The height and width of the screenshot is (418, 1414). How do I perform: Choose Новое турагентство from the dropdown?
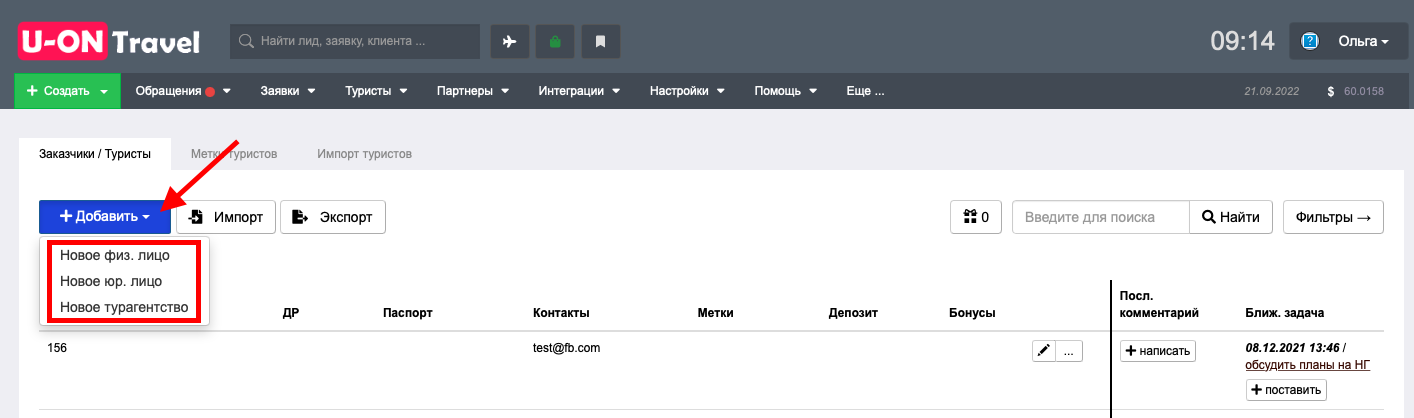pos(124,307)
